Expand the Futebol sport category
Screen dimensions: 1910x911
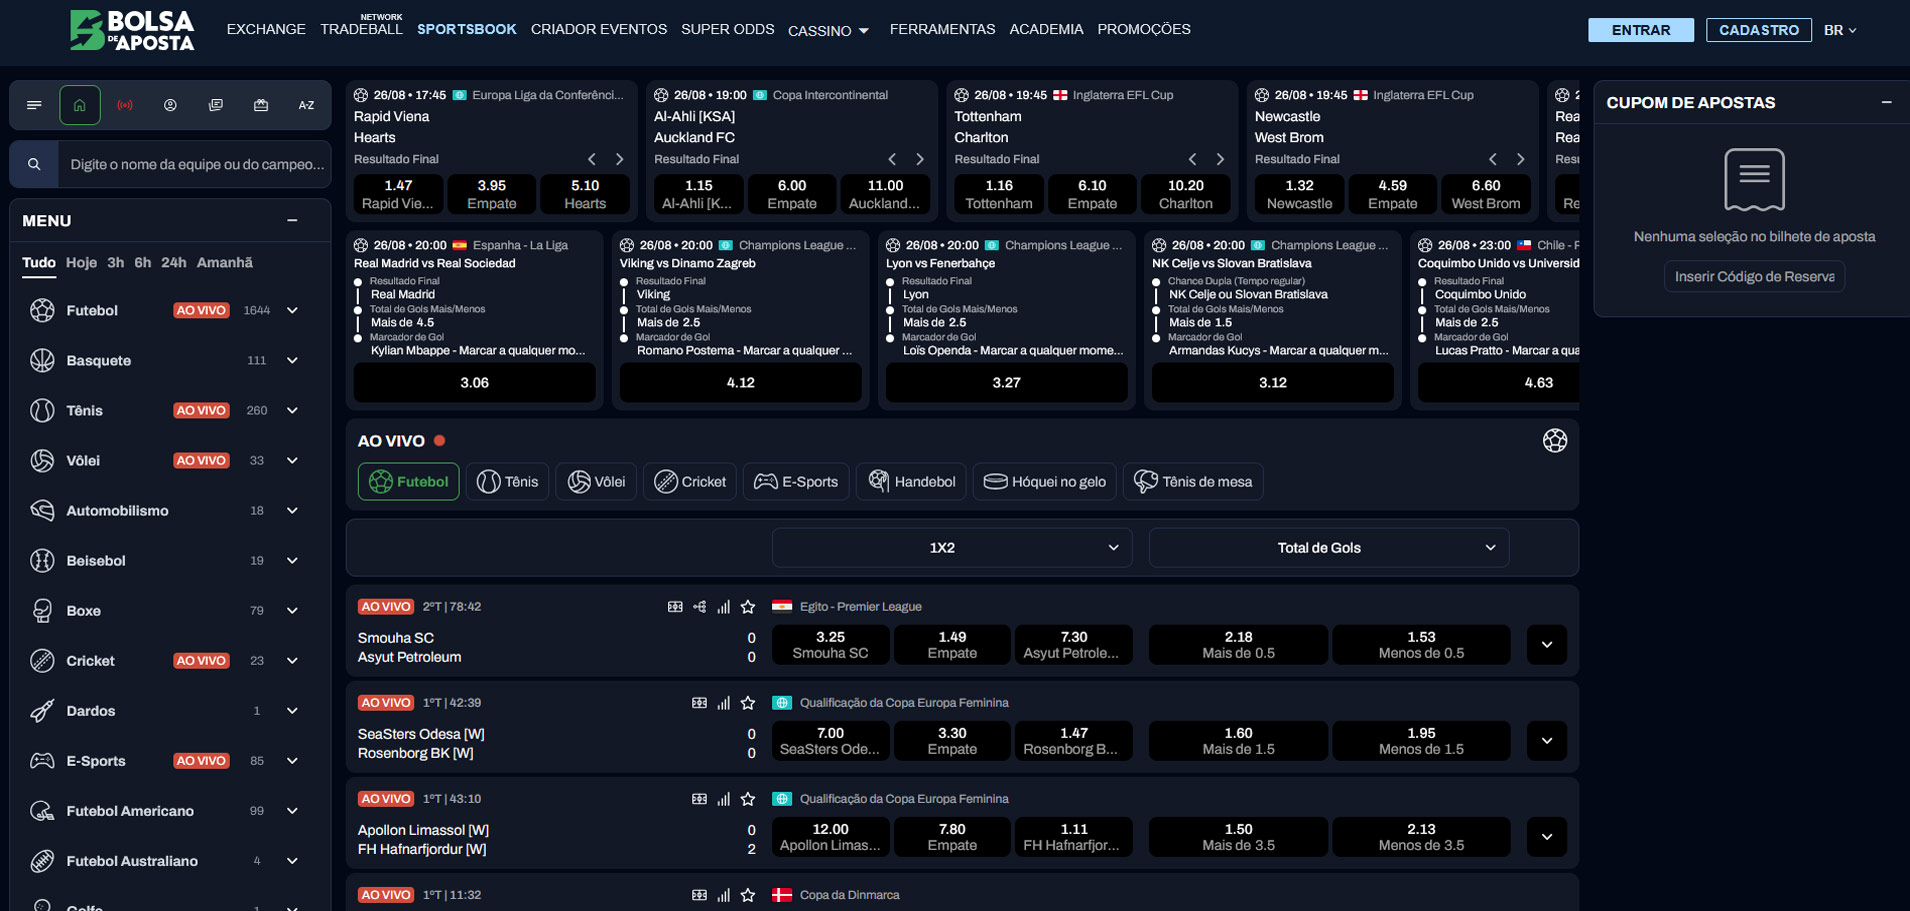click(292, 311)
